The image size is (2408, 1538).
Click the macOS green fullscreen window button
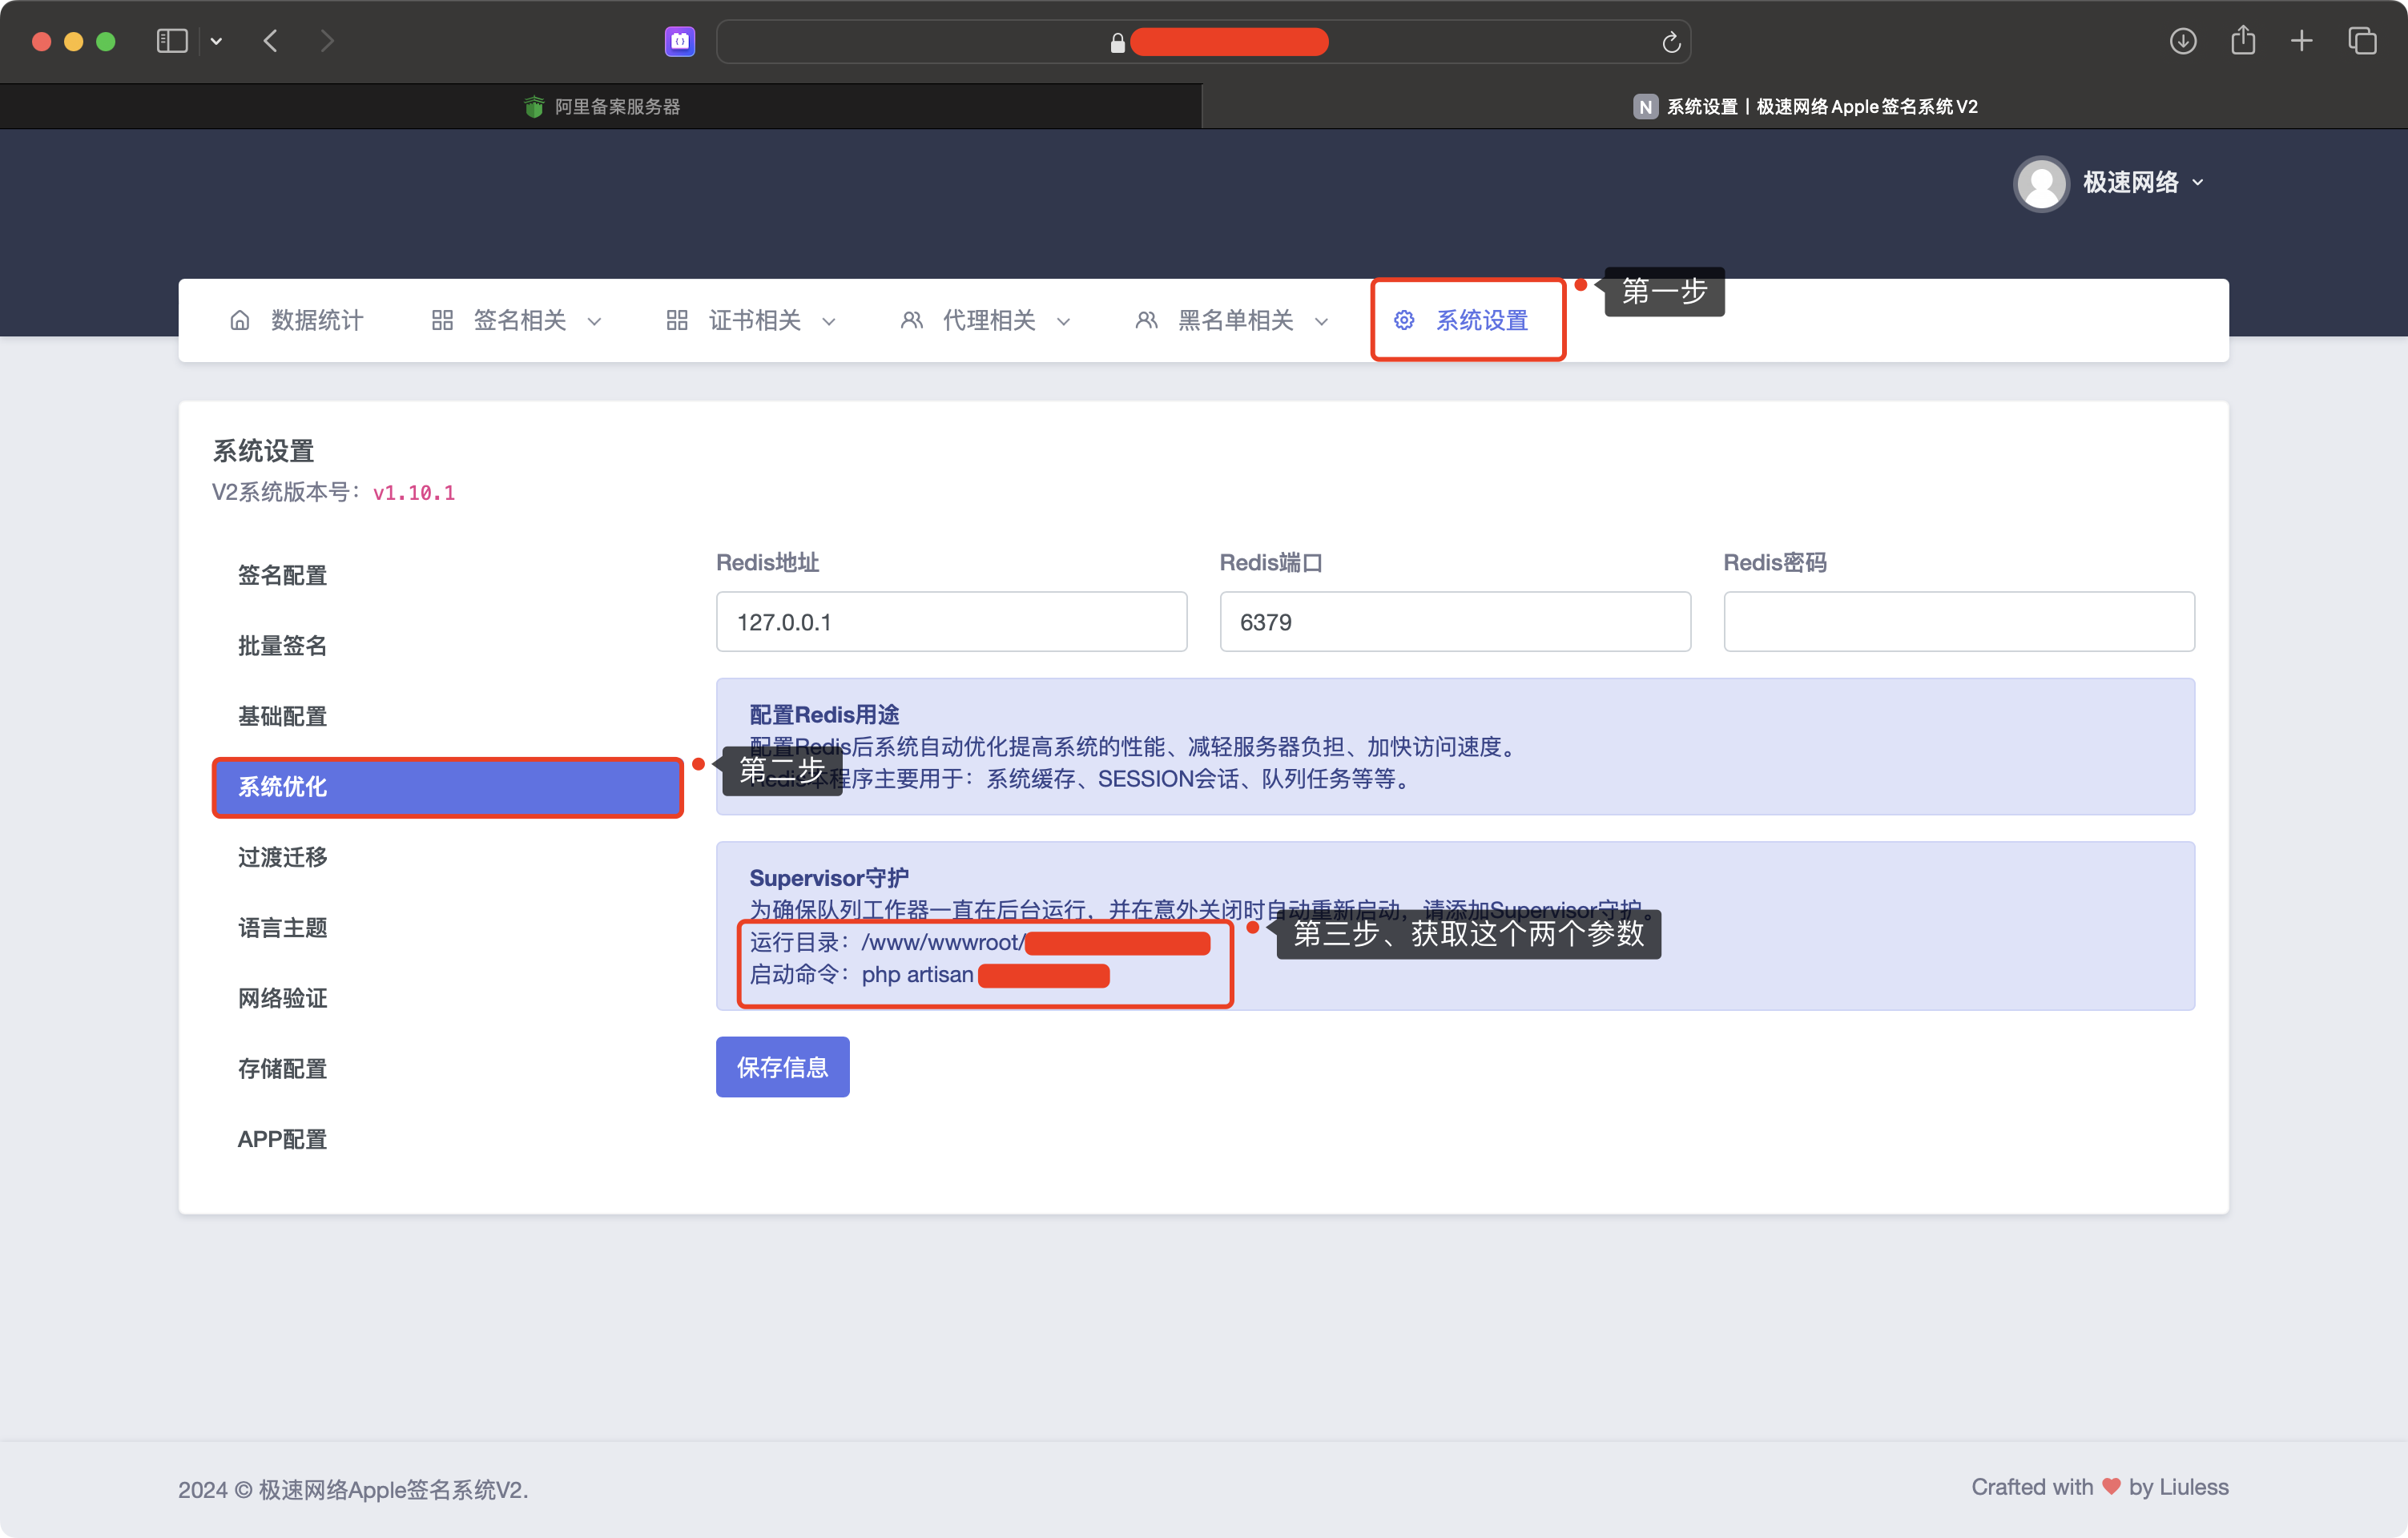[x=105, y=42]
